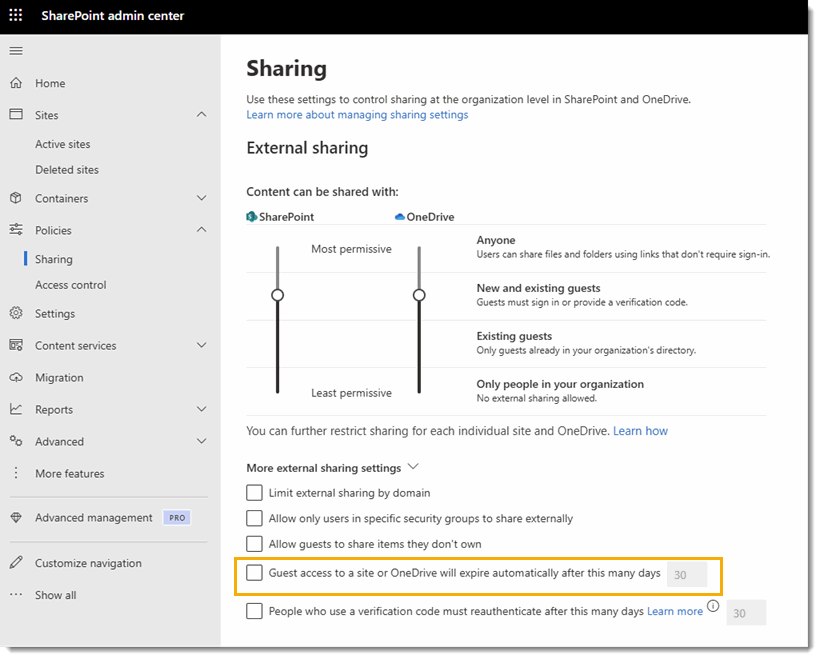Click Content can be shared with text
This screenshot has height=659, width=820.
[322, 191]
